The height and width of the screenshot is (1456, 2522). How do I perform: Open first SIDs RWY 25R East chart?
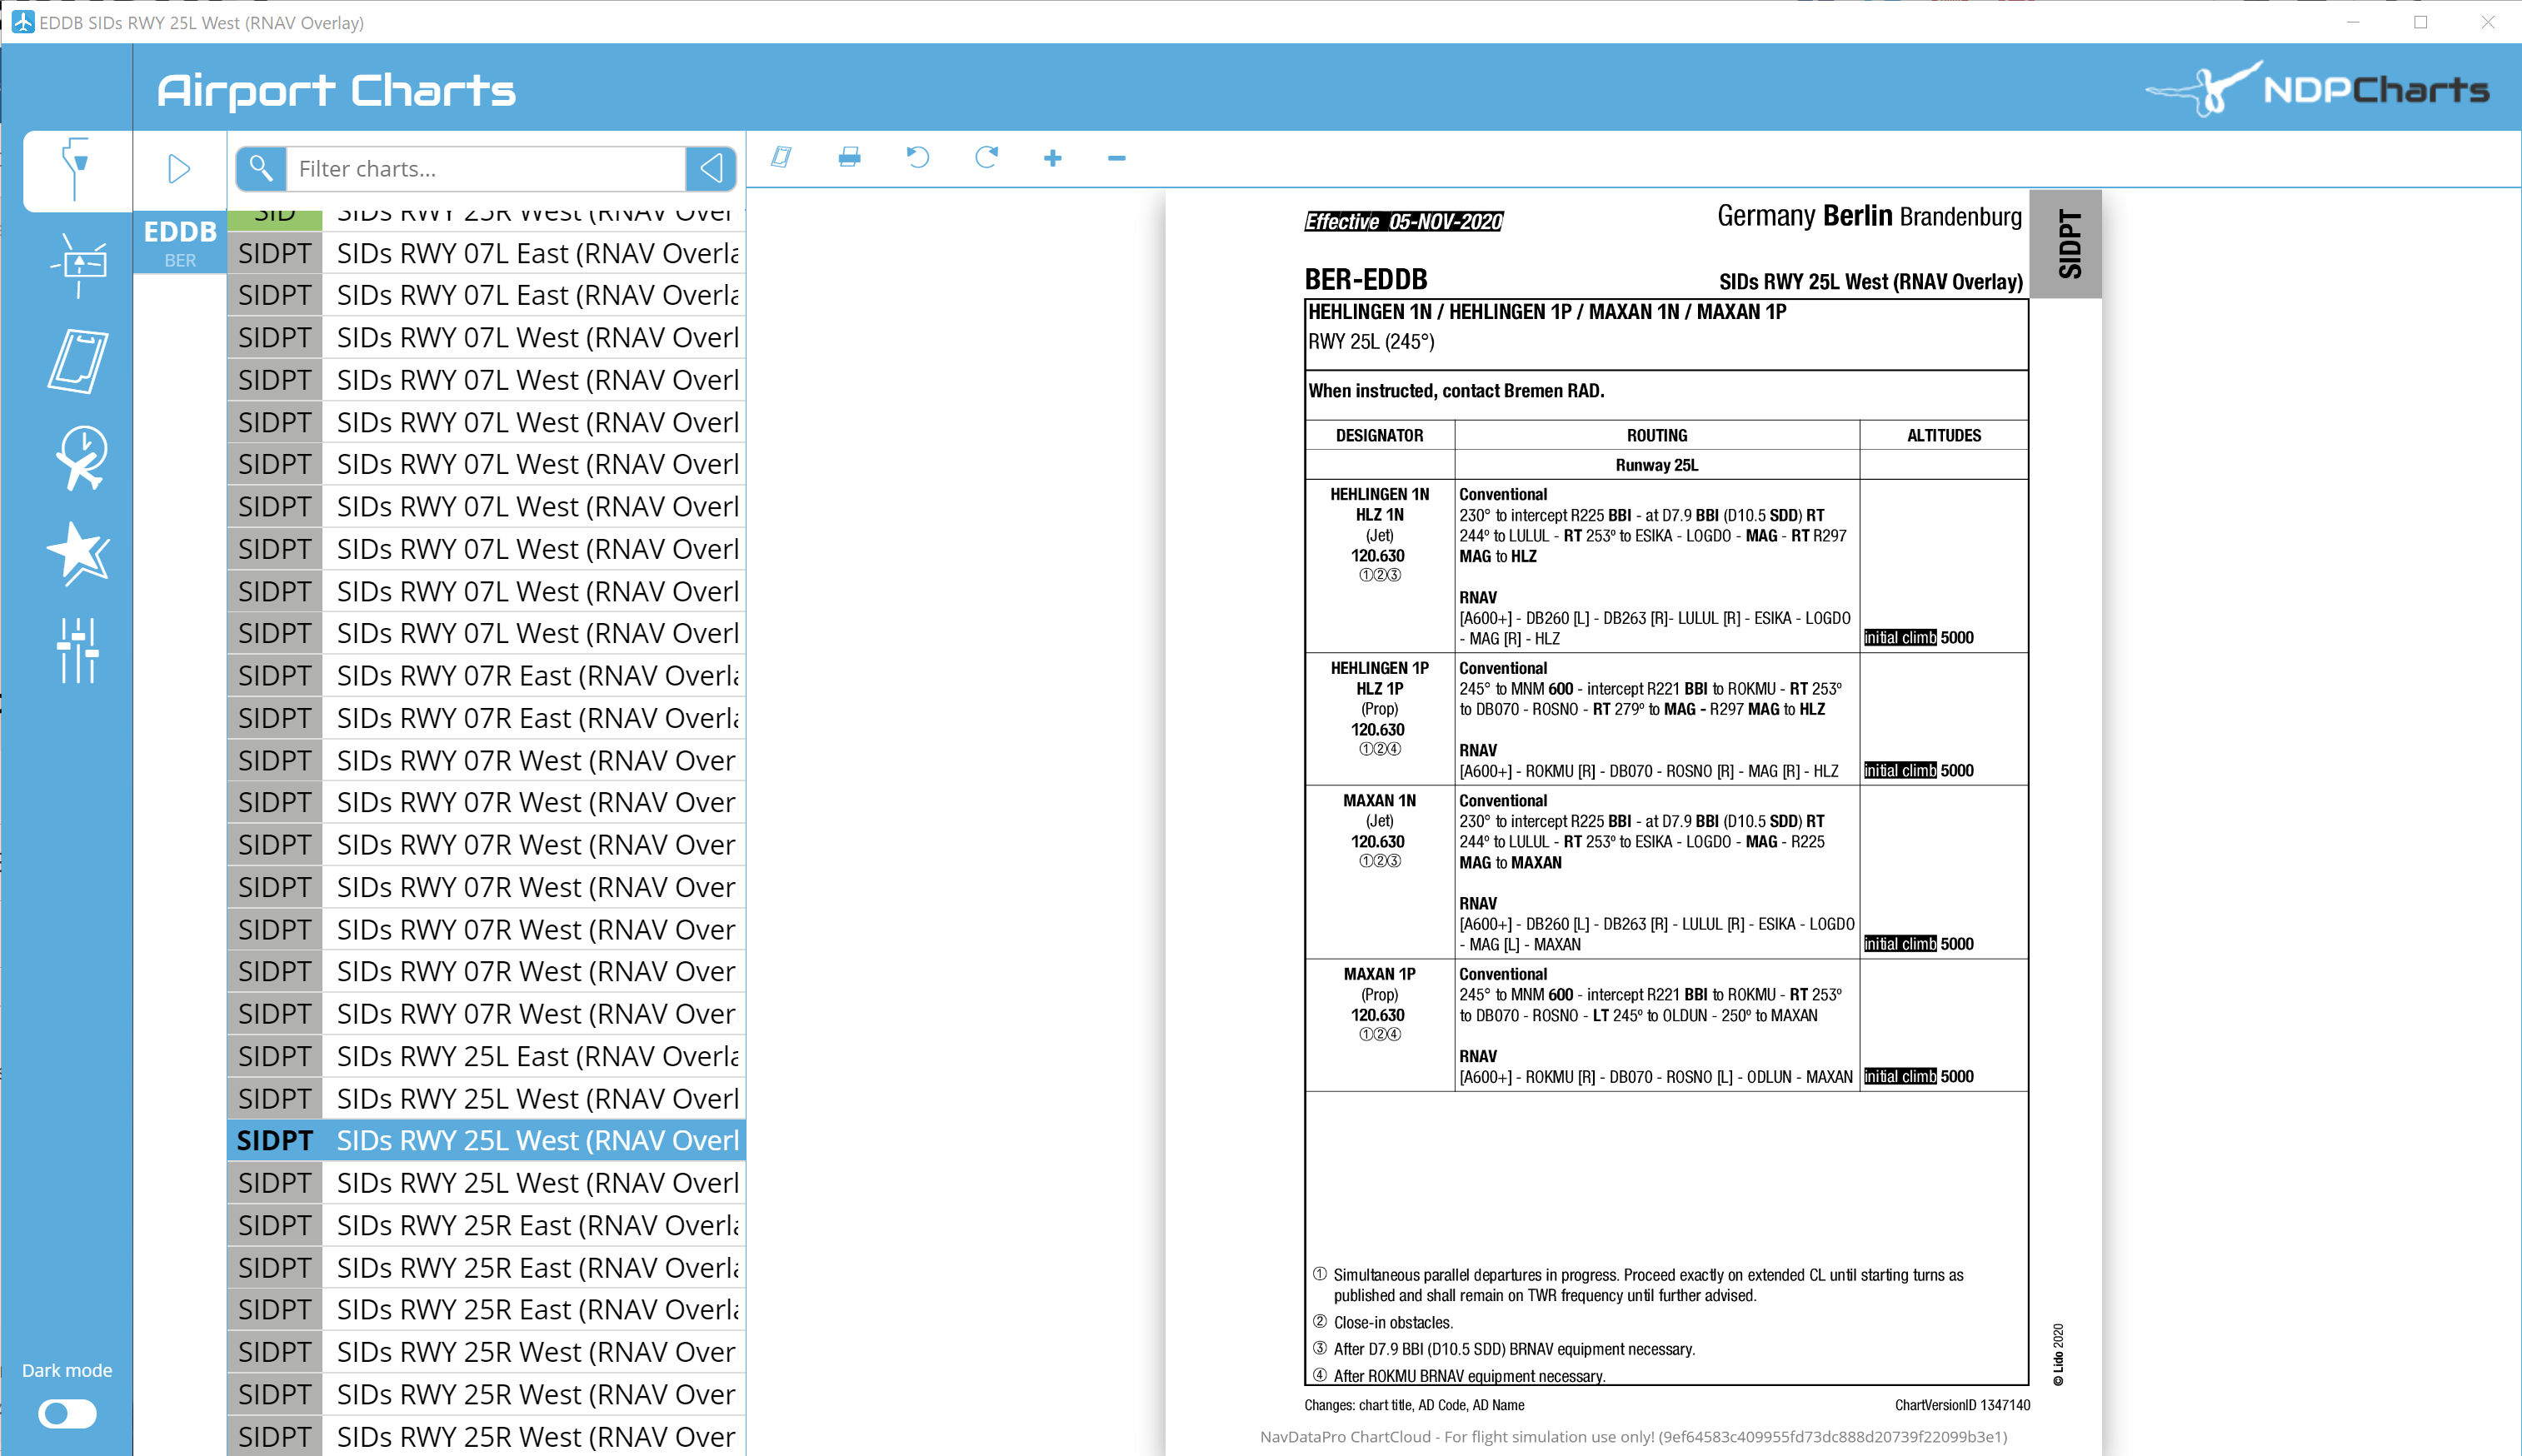[486, 1225]
